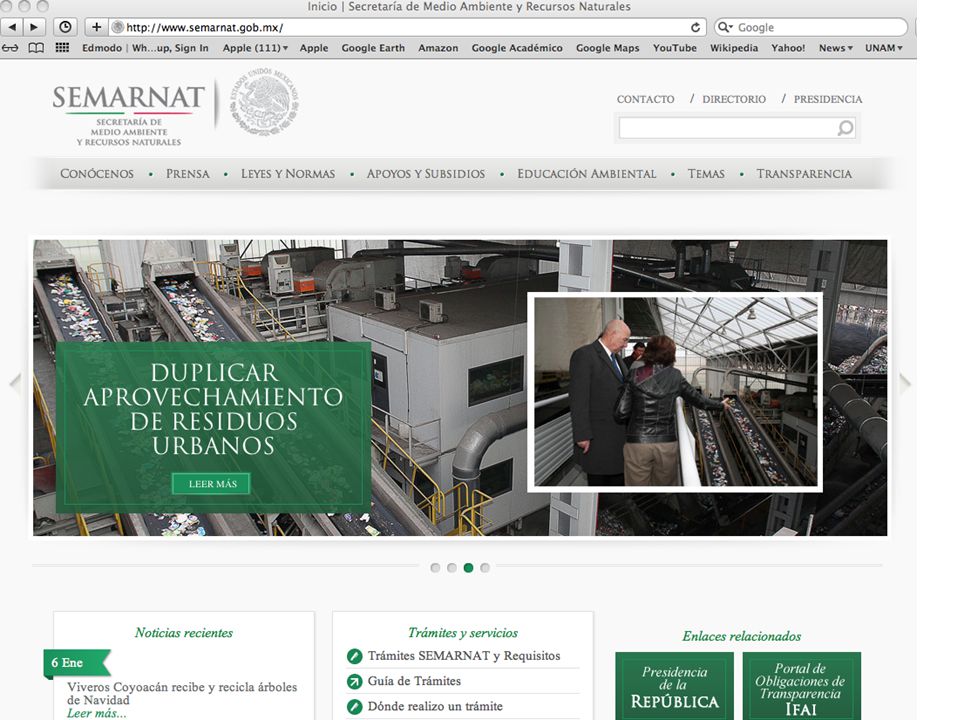Click arrow icon beside Guía de Trámites

coord(354,681)
